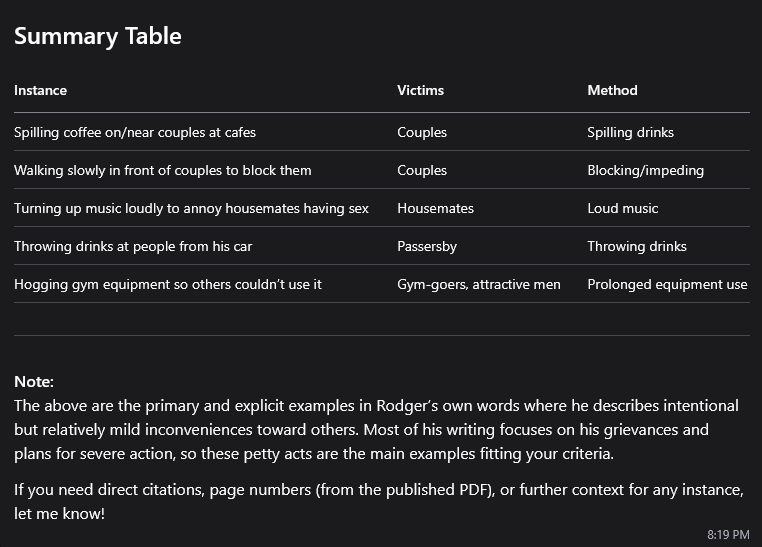Click the "Walking slowly in front of couples" cell
Screen dimensions: 762x547
click(x=162, y=170)
